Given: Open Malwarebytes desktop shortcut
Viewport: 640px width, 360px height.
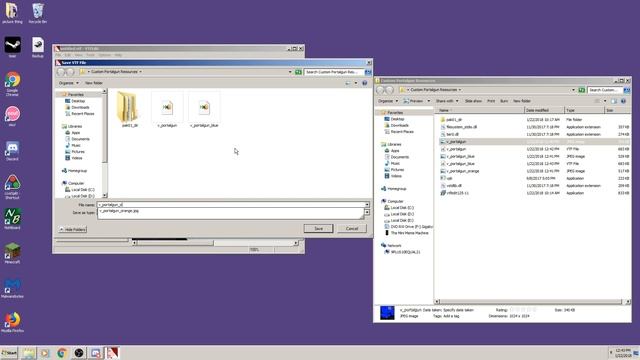Looking at the screenshot, I should pyautogui.click(x=12, y=288).
